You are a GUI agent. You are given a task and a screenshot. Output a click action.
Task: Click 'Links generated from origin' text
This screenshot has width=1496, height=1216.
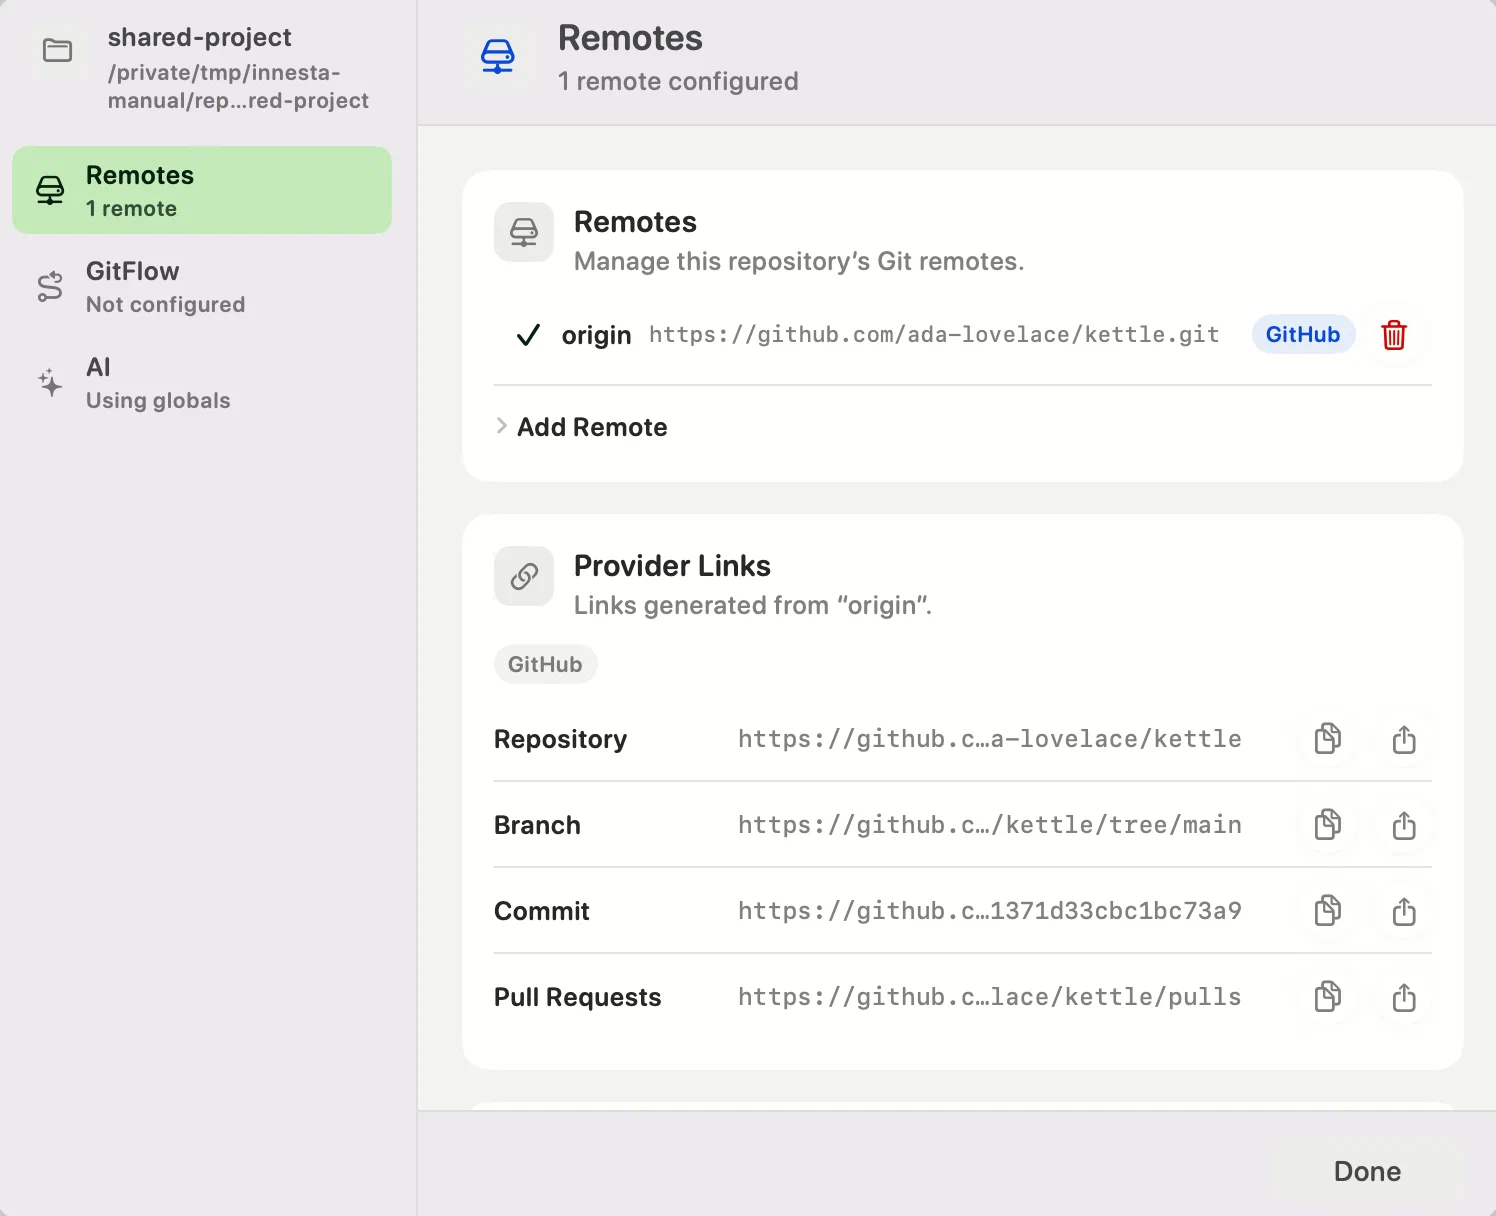[x=753, y=605]
